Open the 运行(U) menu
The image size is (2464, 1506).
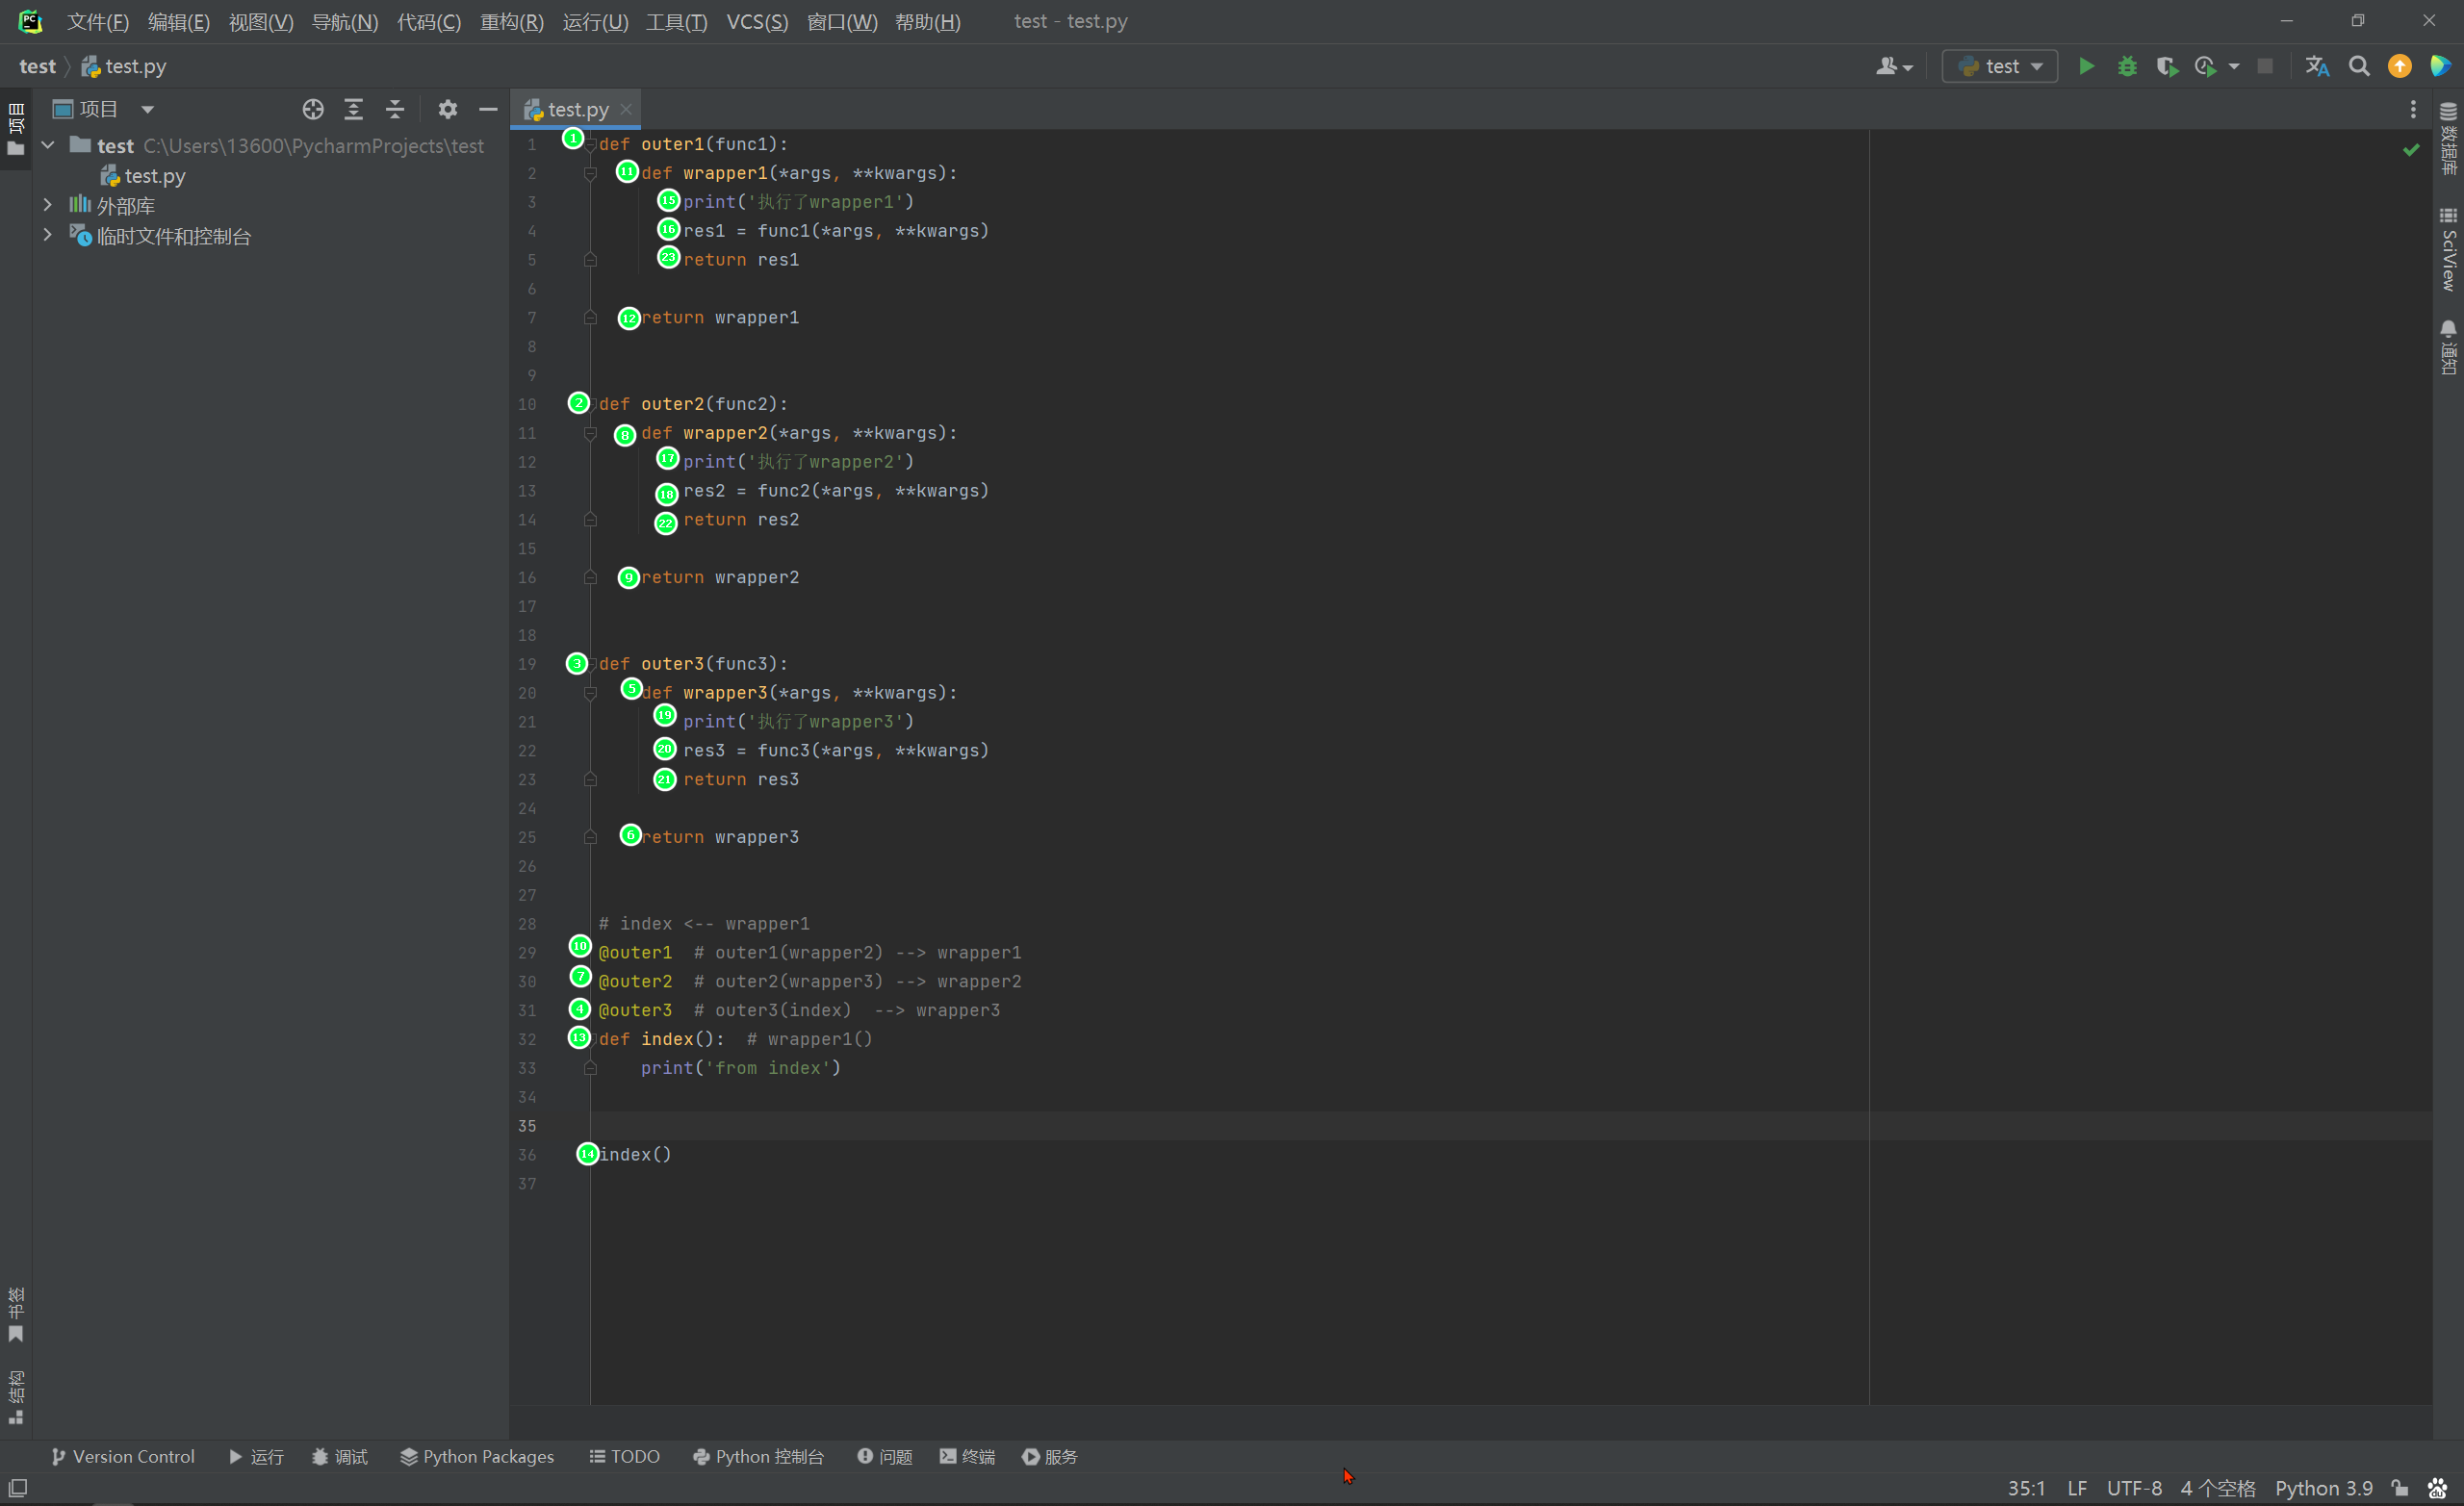tap(595, 22)
